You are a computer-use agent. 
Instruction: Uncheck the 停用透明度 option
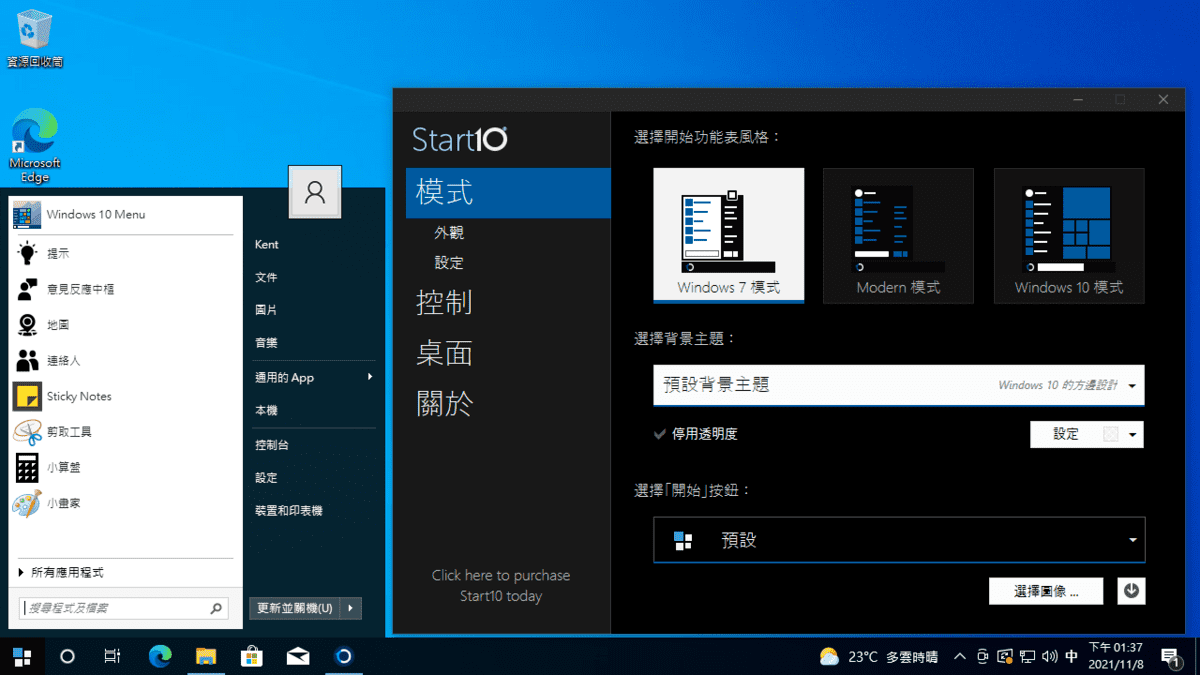660,434
